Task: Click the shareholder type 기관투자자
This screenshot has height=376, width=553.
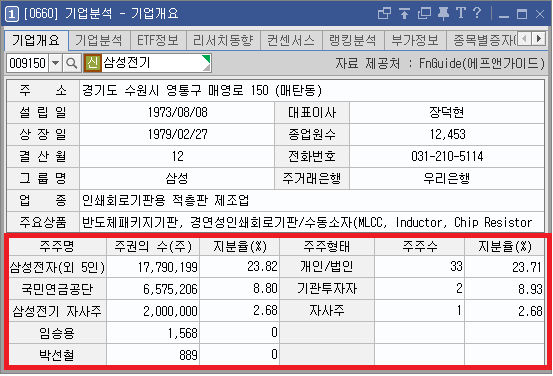Action: [x=327, y=289]
